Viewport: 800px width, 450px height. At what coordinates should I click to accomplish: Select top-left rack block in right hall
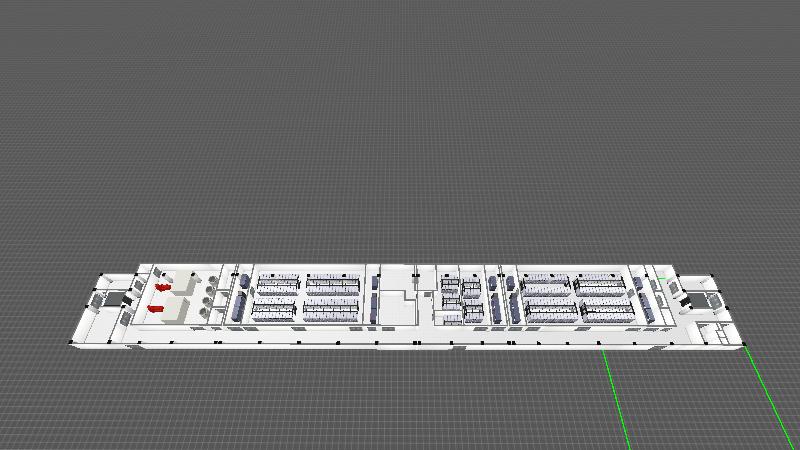(x=543, y=285)
